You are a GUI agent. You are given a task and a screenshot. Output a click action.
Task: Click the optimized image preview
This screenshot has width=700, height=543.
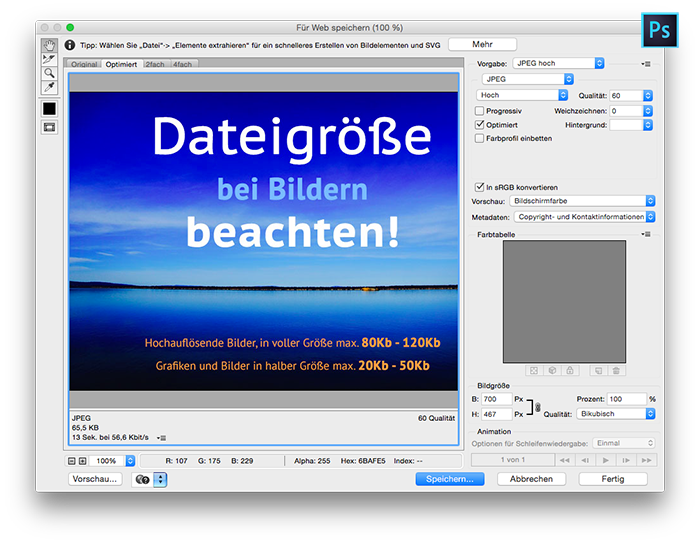(x=263, y=241)
